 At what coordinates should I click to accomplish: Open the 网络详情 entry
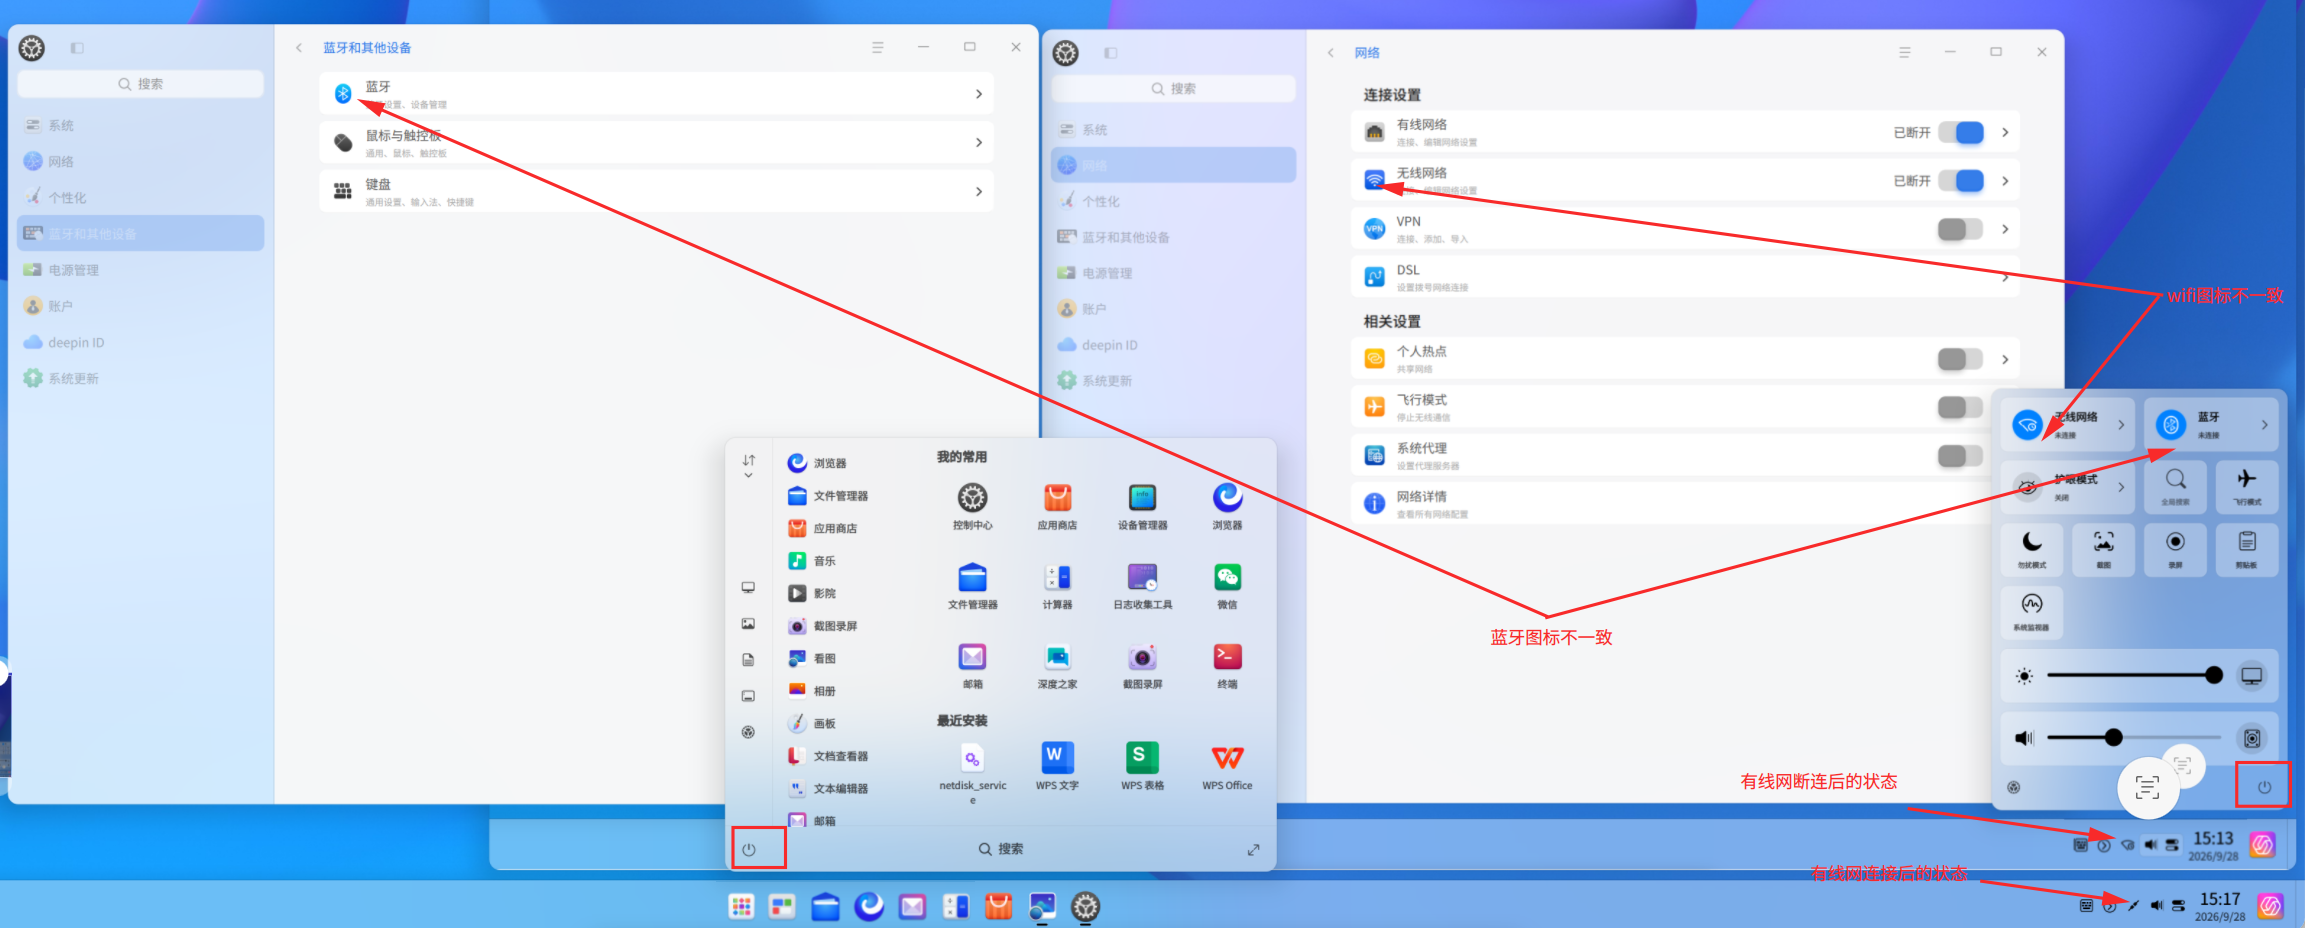pos(1685,503)
